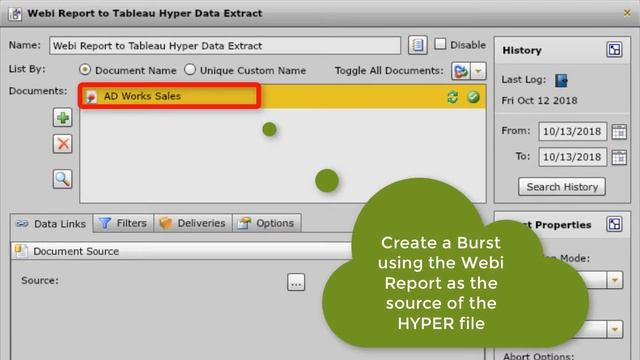The width and height of the screenshot is (640, 360).
Task: Select Unique Custom Name radio option
Action: [190, 69]
